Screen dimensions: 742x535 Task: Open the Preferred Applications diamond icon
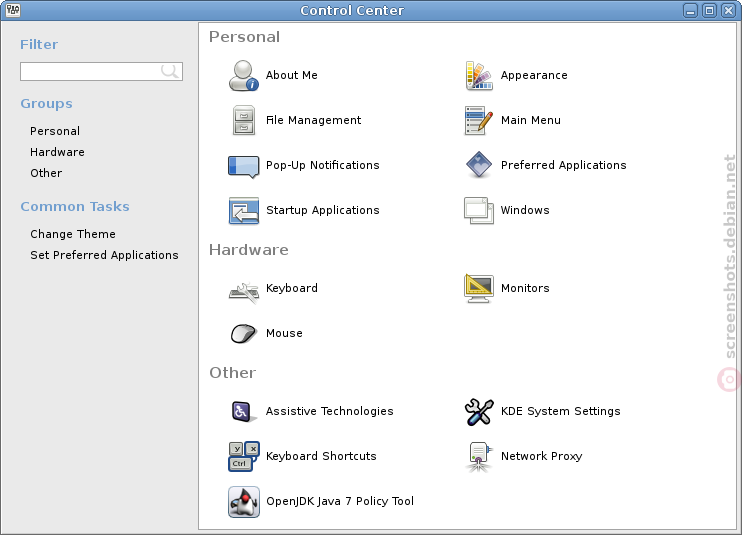coord(479,165)
